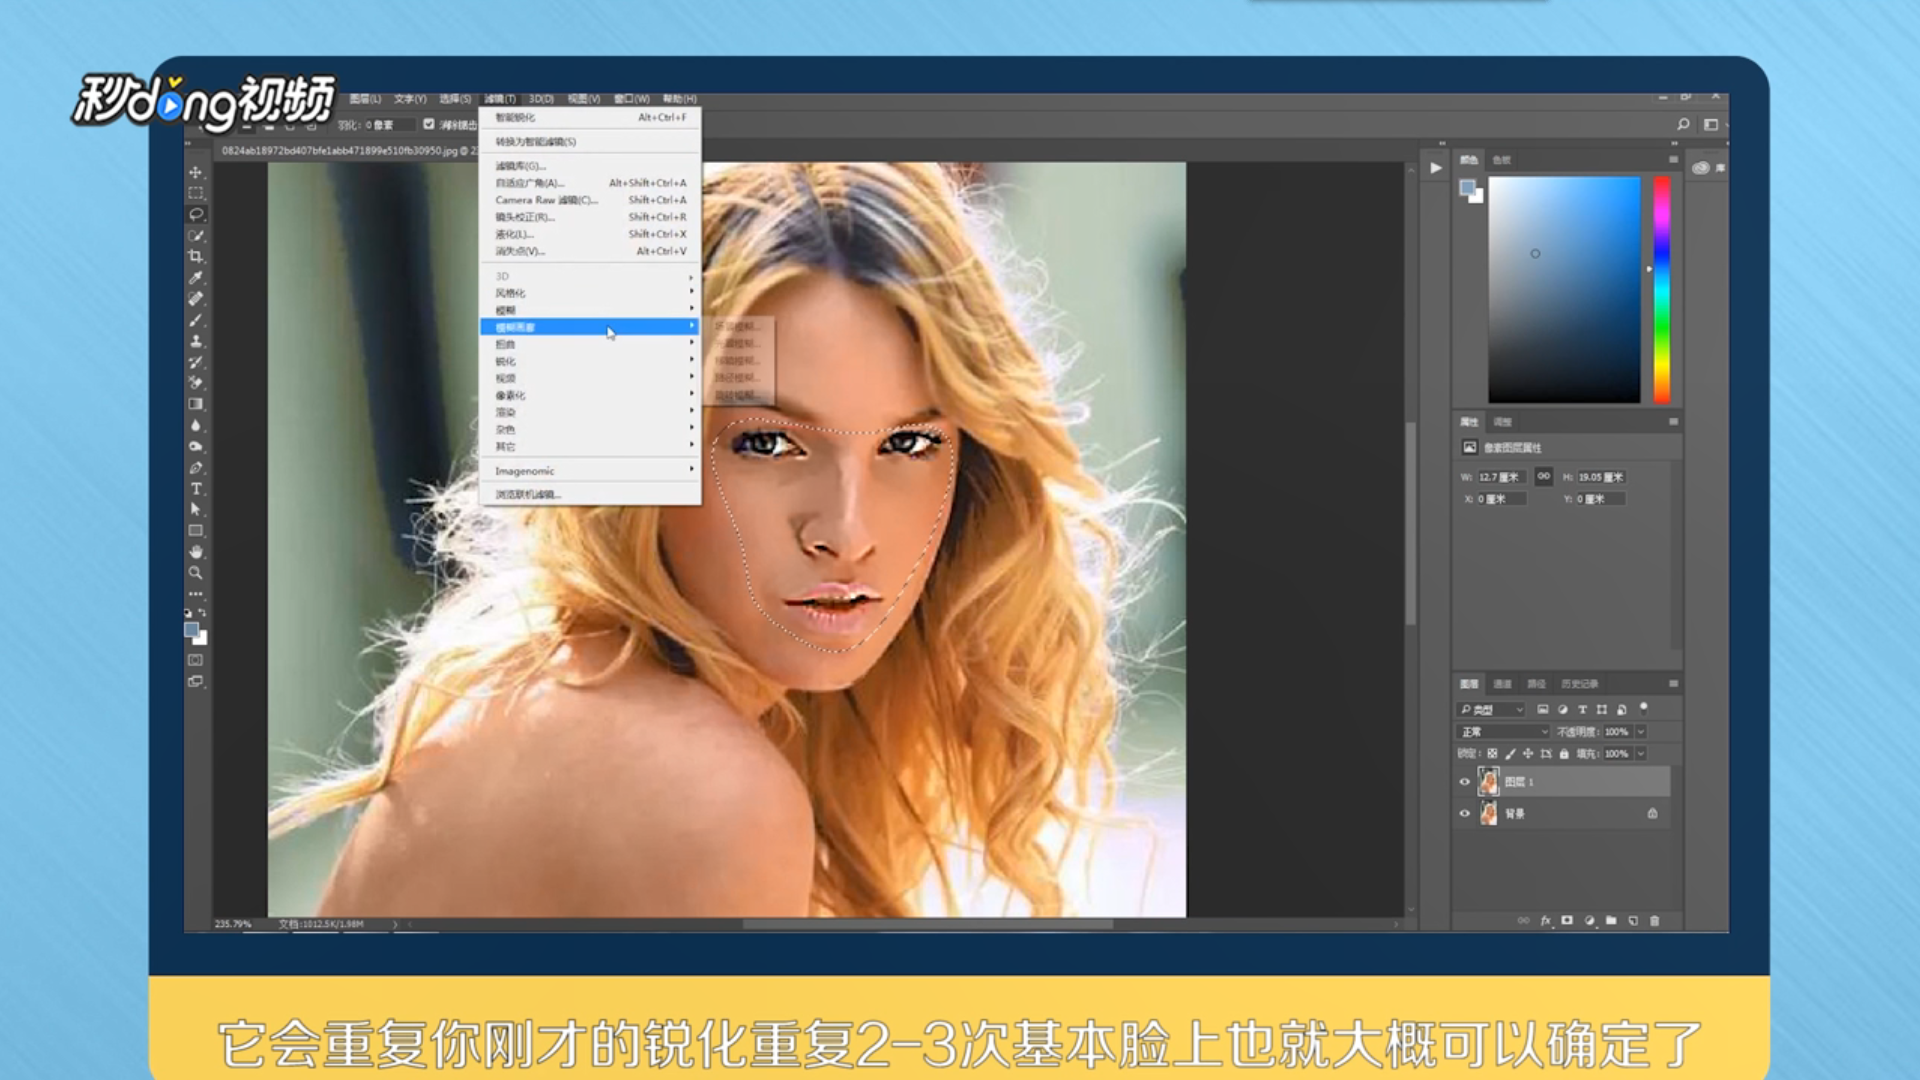Delete the layer with the trash icon

pyautogui.click(x=1654, y=921)
